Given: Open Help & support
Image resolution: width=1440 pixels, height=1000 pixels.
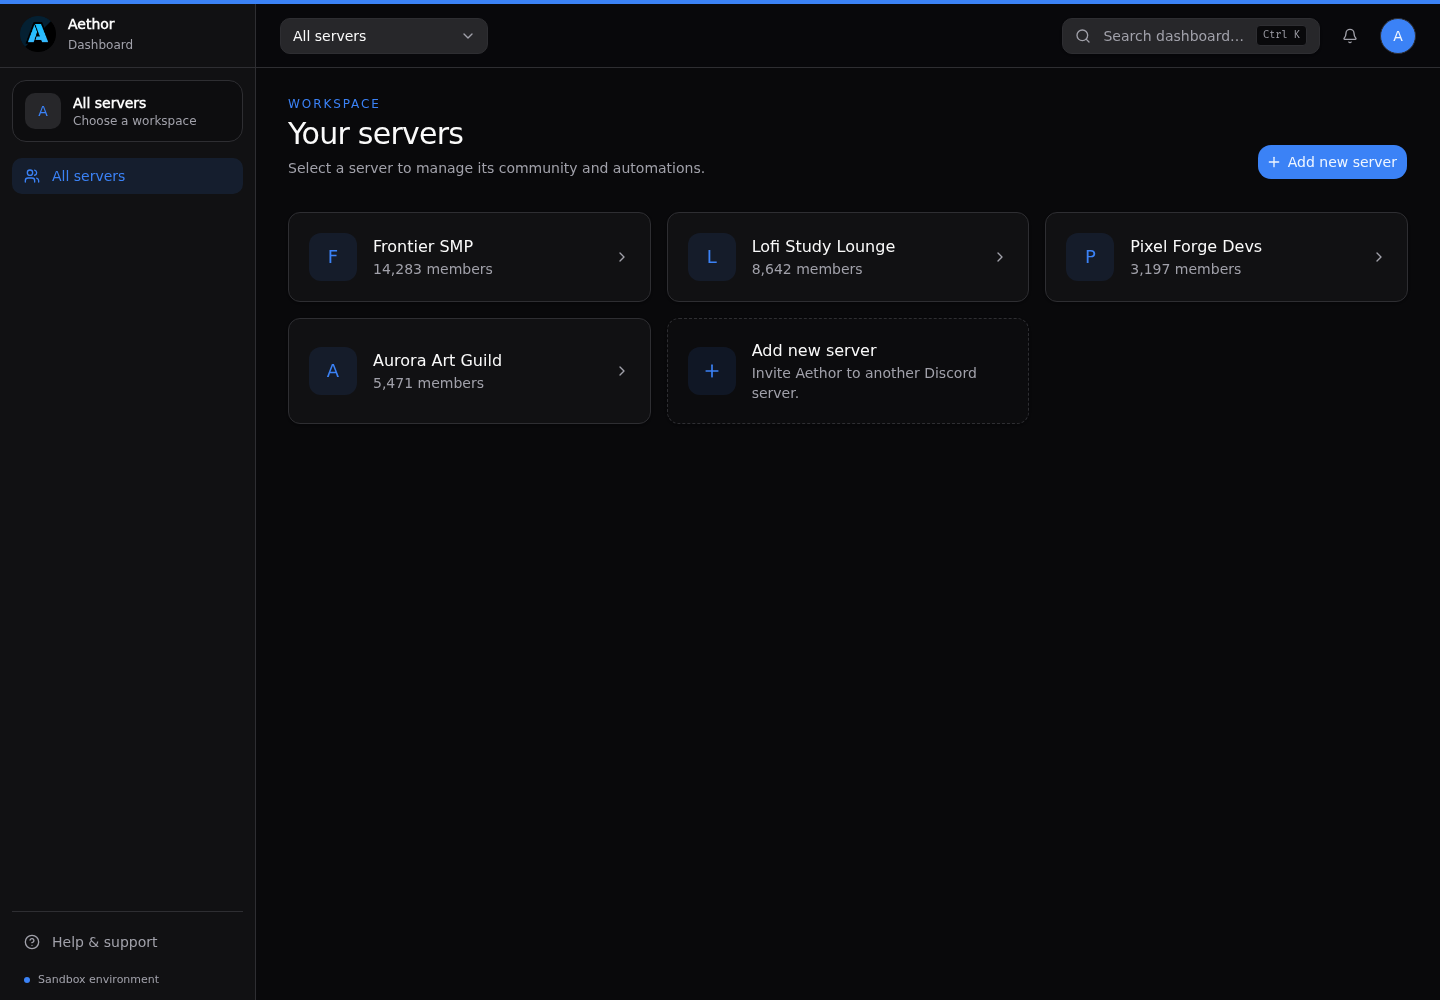Looking at the screenshot, I should click(127, 942).
